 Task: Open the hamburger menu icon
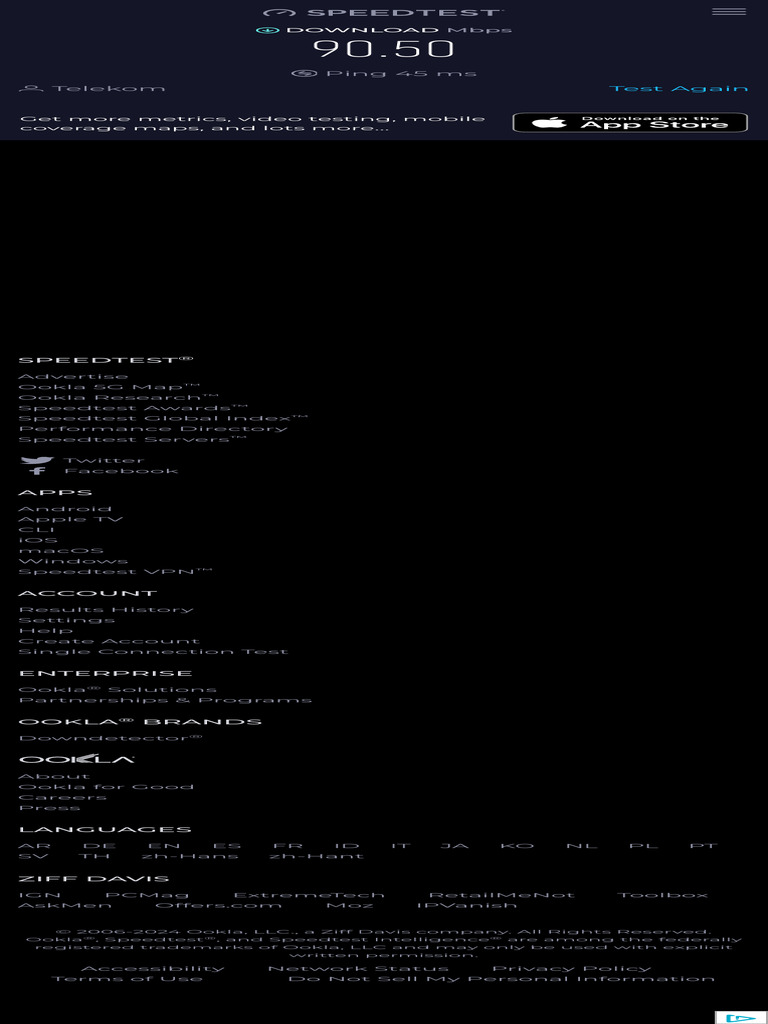(x=729, y=12)
